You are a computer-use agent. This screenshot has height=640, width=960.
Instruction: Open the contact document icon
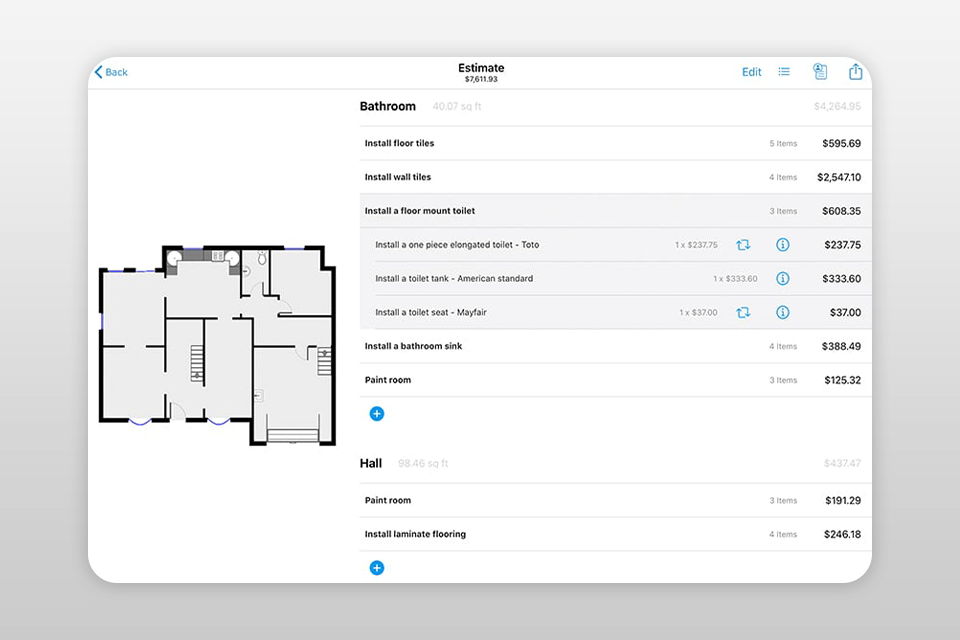[x=820, y=72]
